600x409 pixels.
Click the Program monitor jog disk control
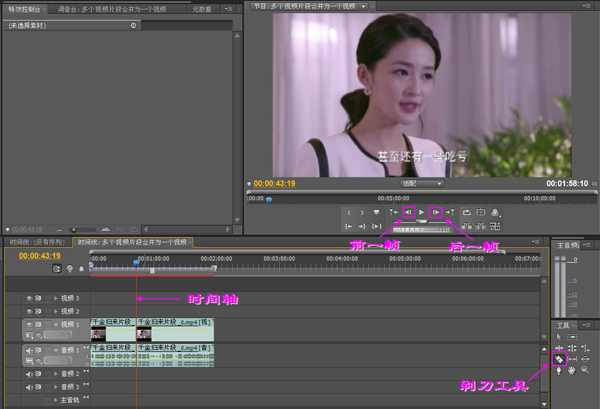coord(421,230)
